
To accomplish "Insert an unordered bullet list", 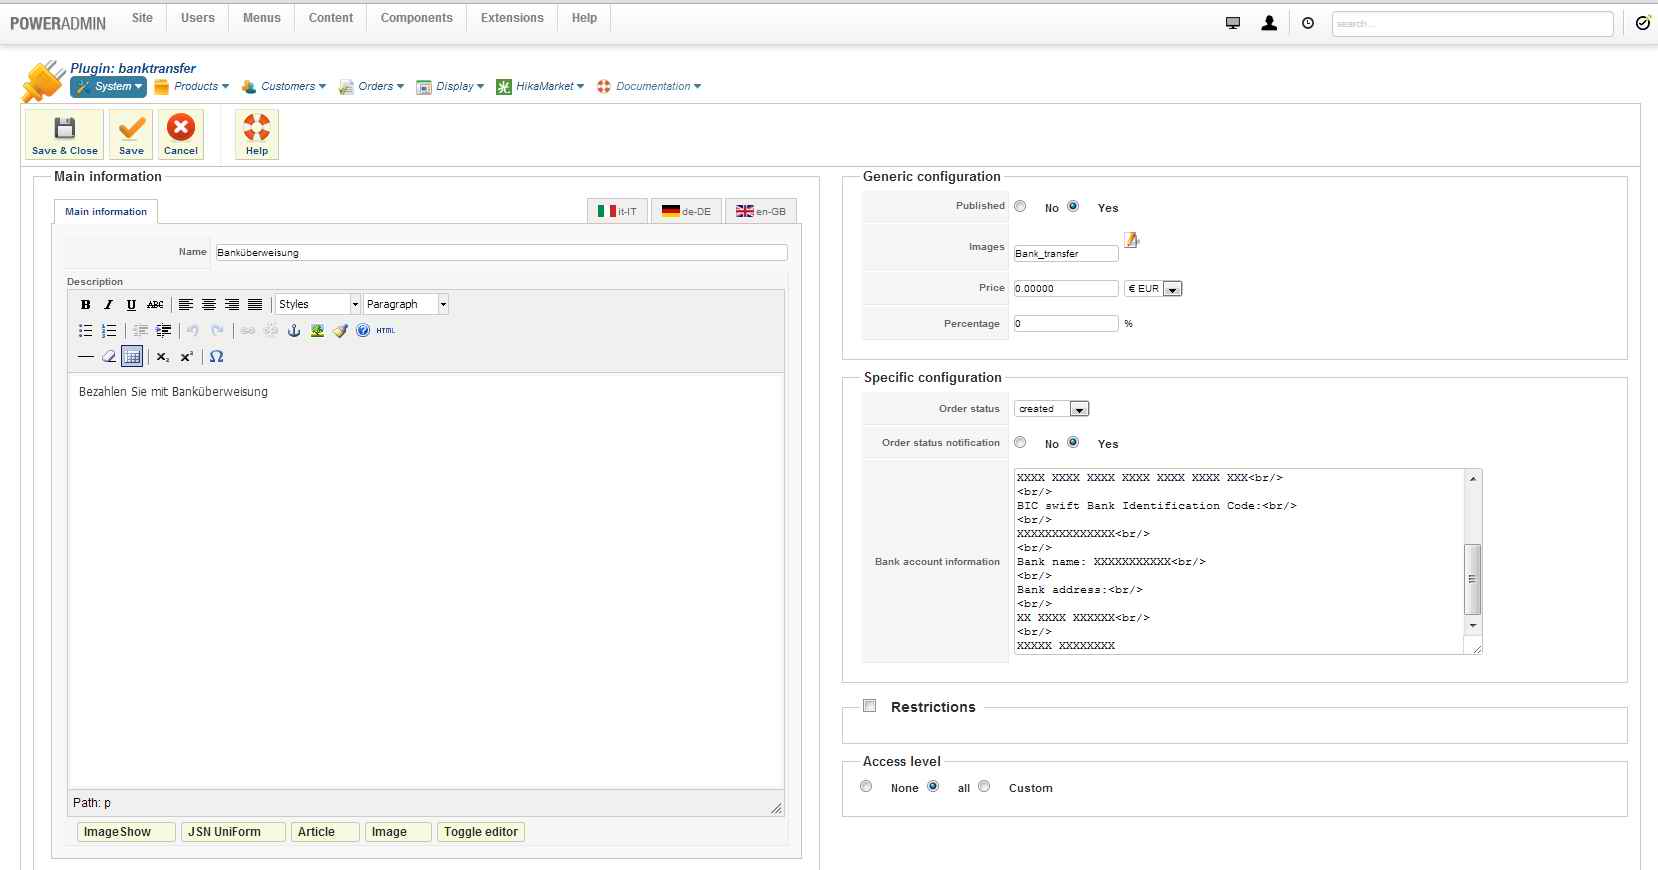I will click(86, 330).
